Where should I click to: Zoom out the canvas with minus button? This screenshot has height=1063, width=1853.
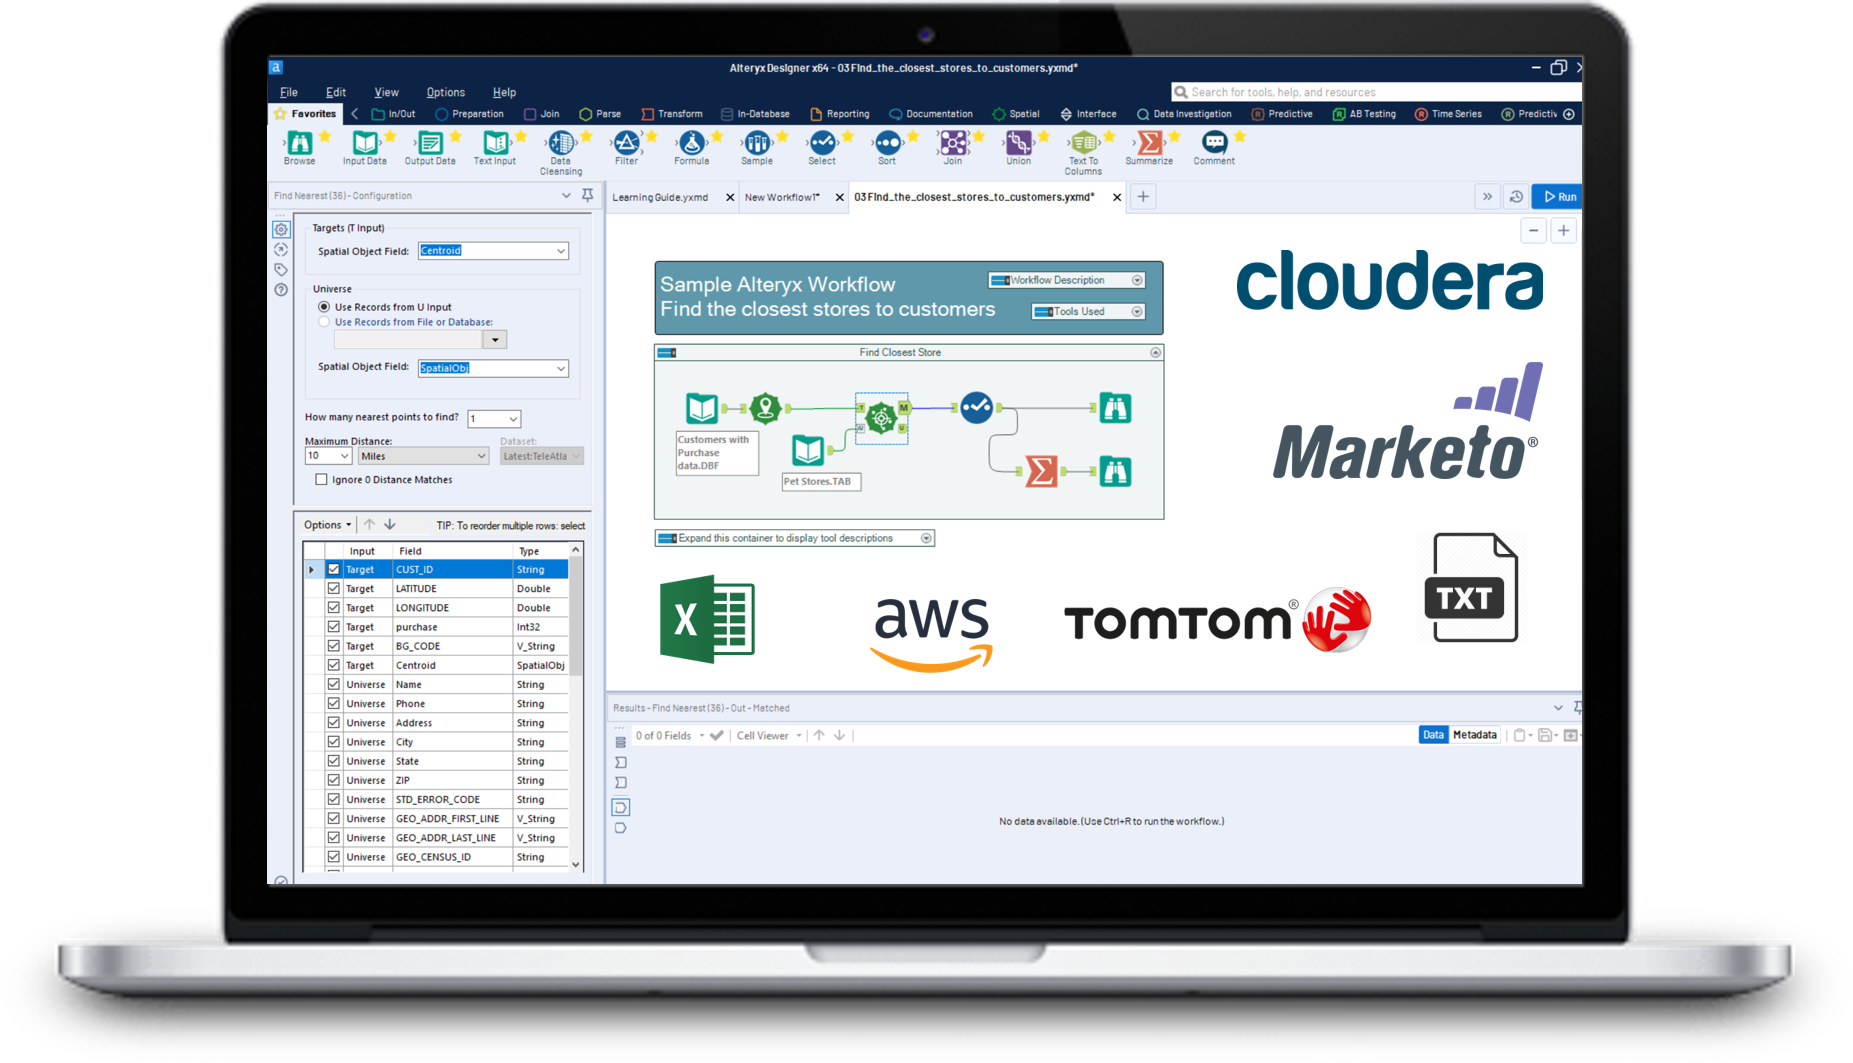click(1533, 231)
